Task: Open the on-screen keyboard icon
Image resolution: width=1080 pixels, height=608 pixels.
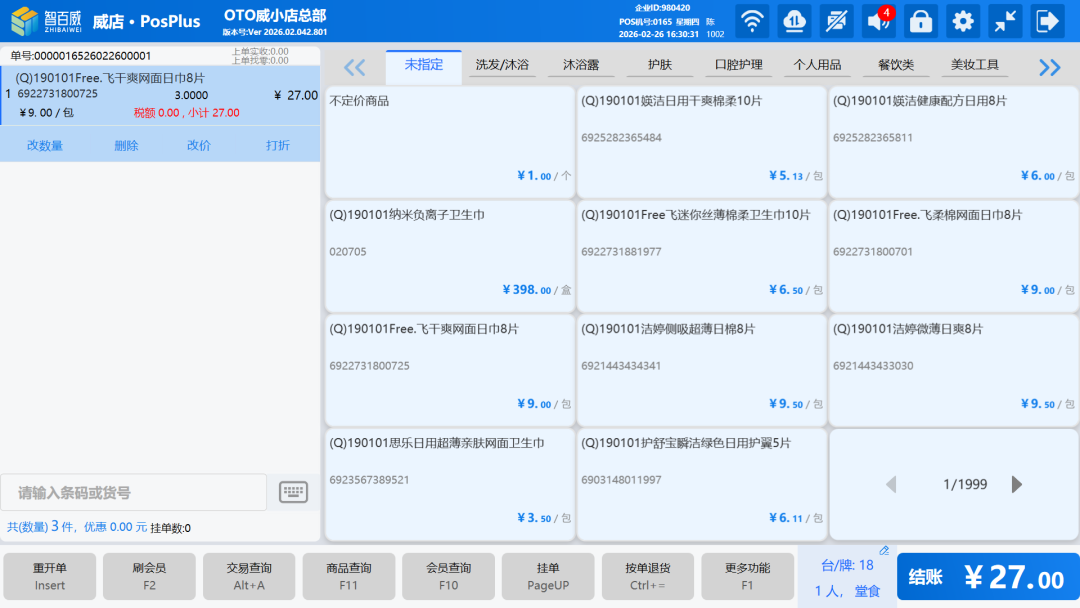Action: tap(293, 492)
